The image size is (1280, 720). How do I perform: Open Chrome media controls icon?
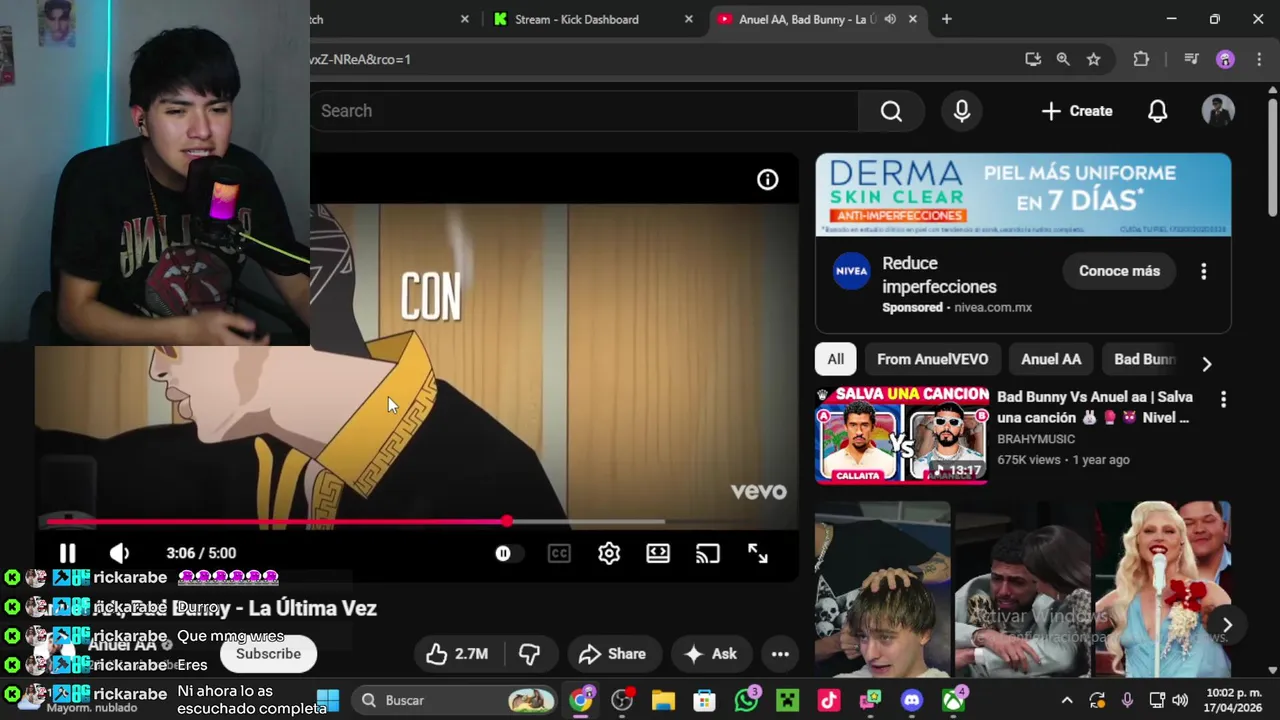(1191, 59)
